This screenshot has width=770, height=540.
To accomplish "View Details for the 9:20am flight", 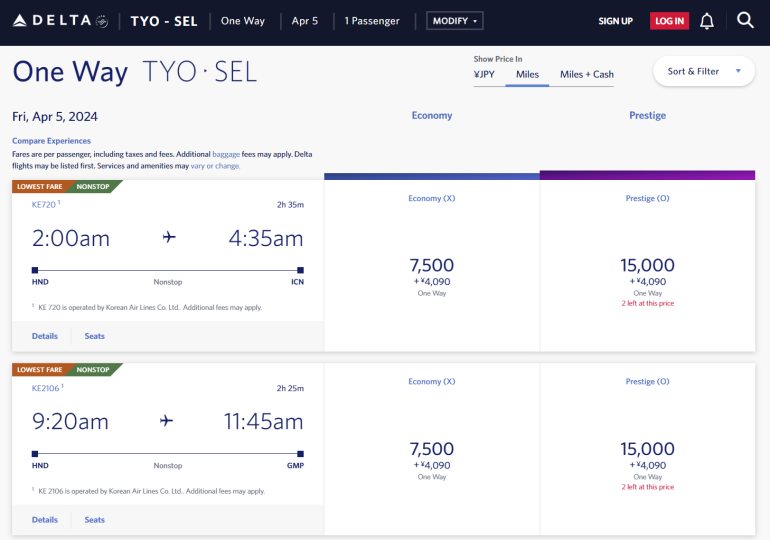I will coord(45,520).
